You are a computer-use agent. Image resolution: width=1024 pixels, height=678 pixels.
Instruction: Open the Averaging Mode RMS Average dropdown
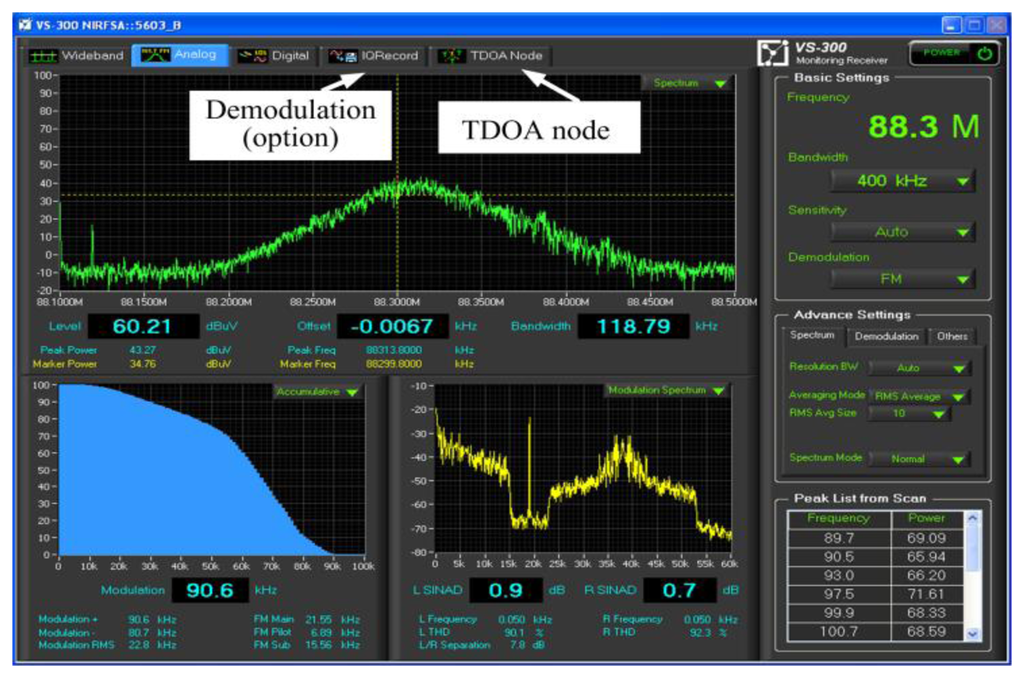pos(918,396)
